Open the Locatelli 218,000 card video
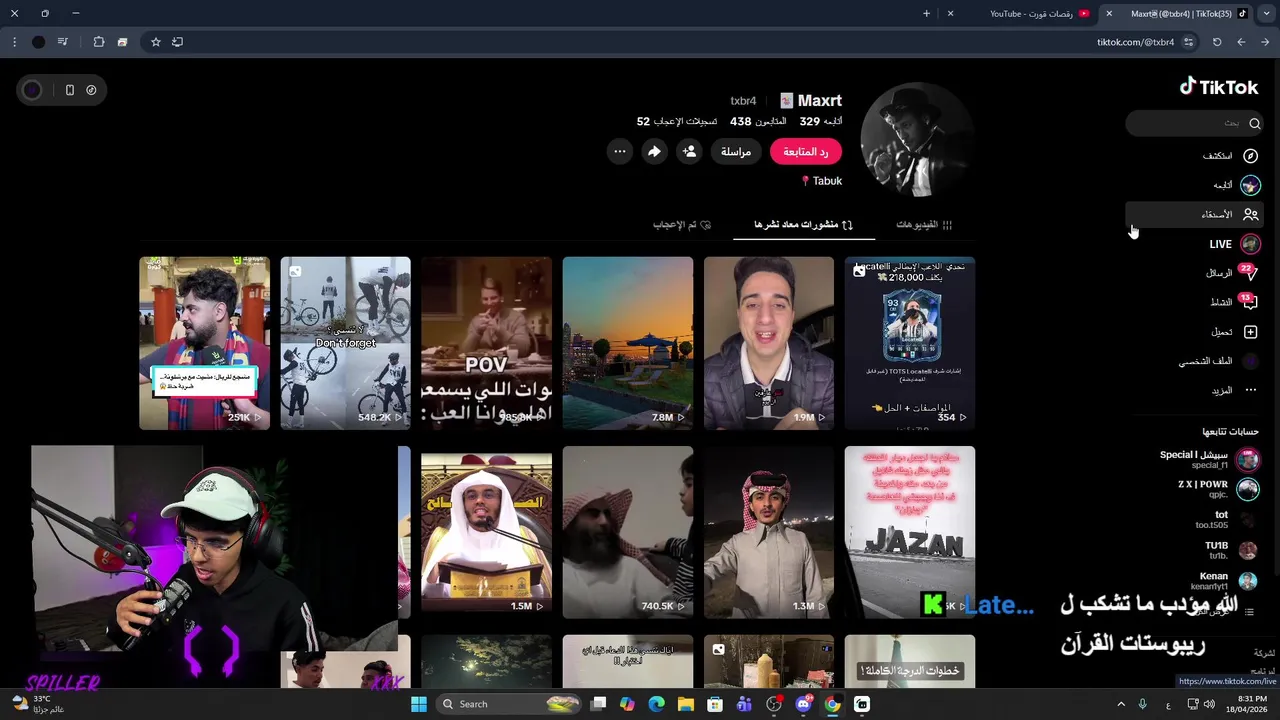The image size is (1280, 720). 910,343
